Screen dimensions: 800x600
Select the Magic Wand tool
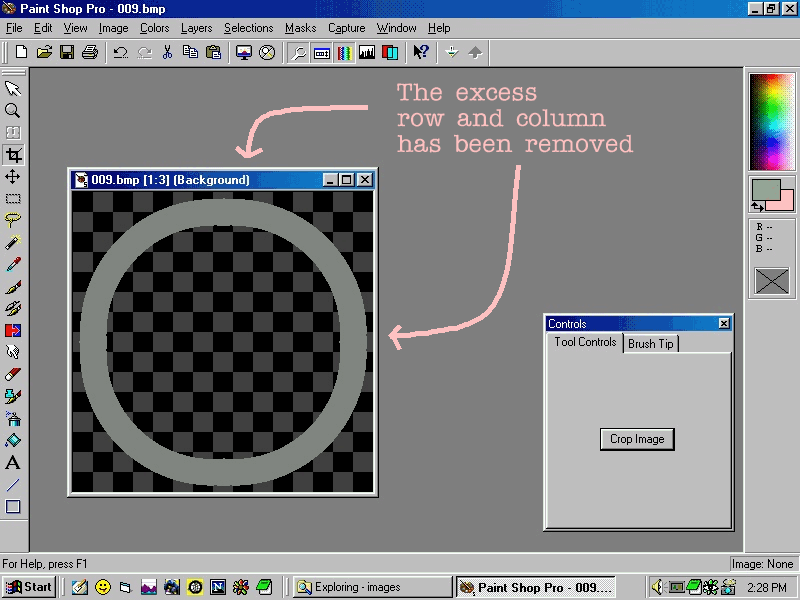tap(13, 243)
